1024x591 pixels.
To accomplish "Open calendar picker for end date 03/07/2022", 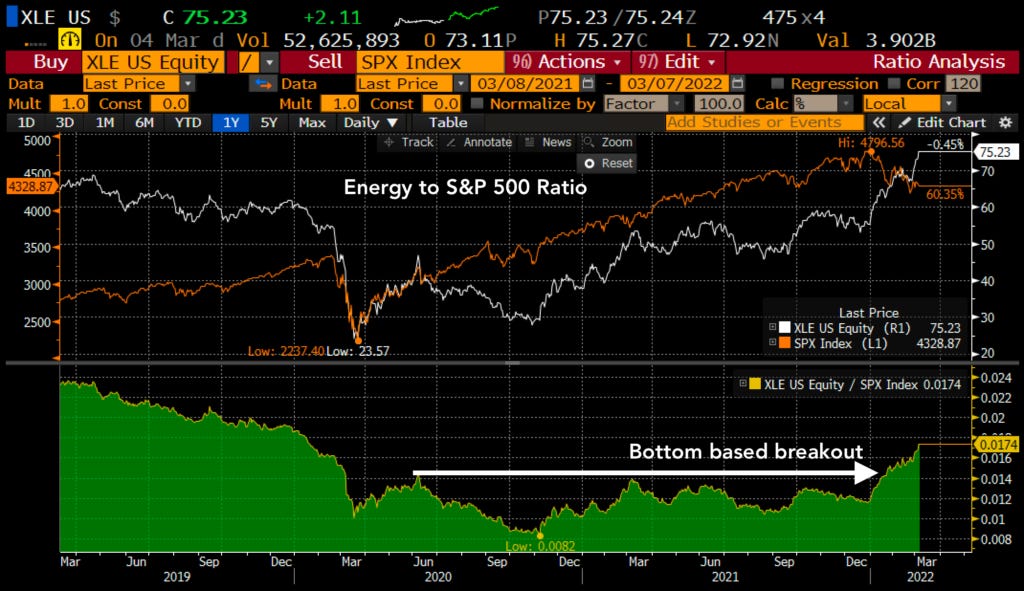I will 738,84.
